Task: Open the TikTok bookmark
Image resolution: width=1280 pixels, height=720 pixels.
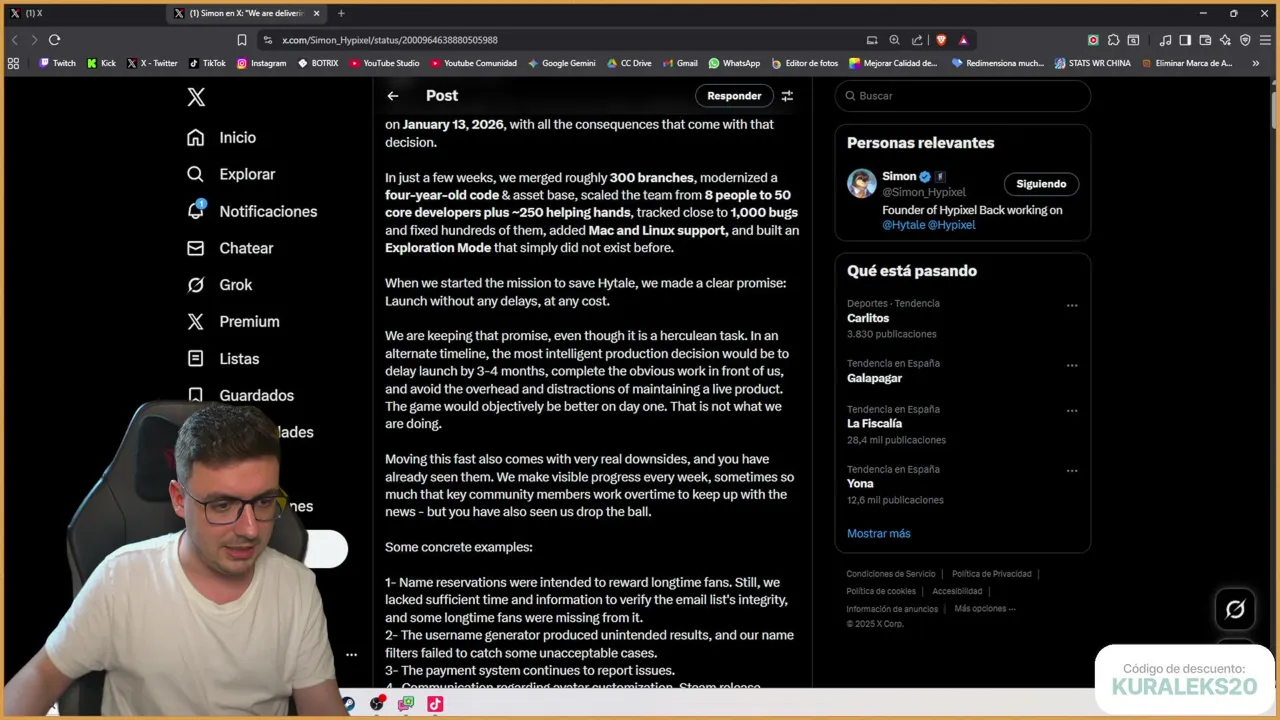Action: (x=207, y=63)
